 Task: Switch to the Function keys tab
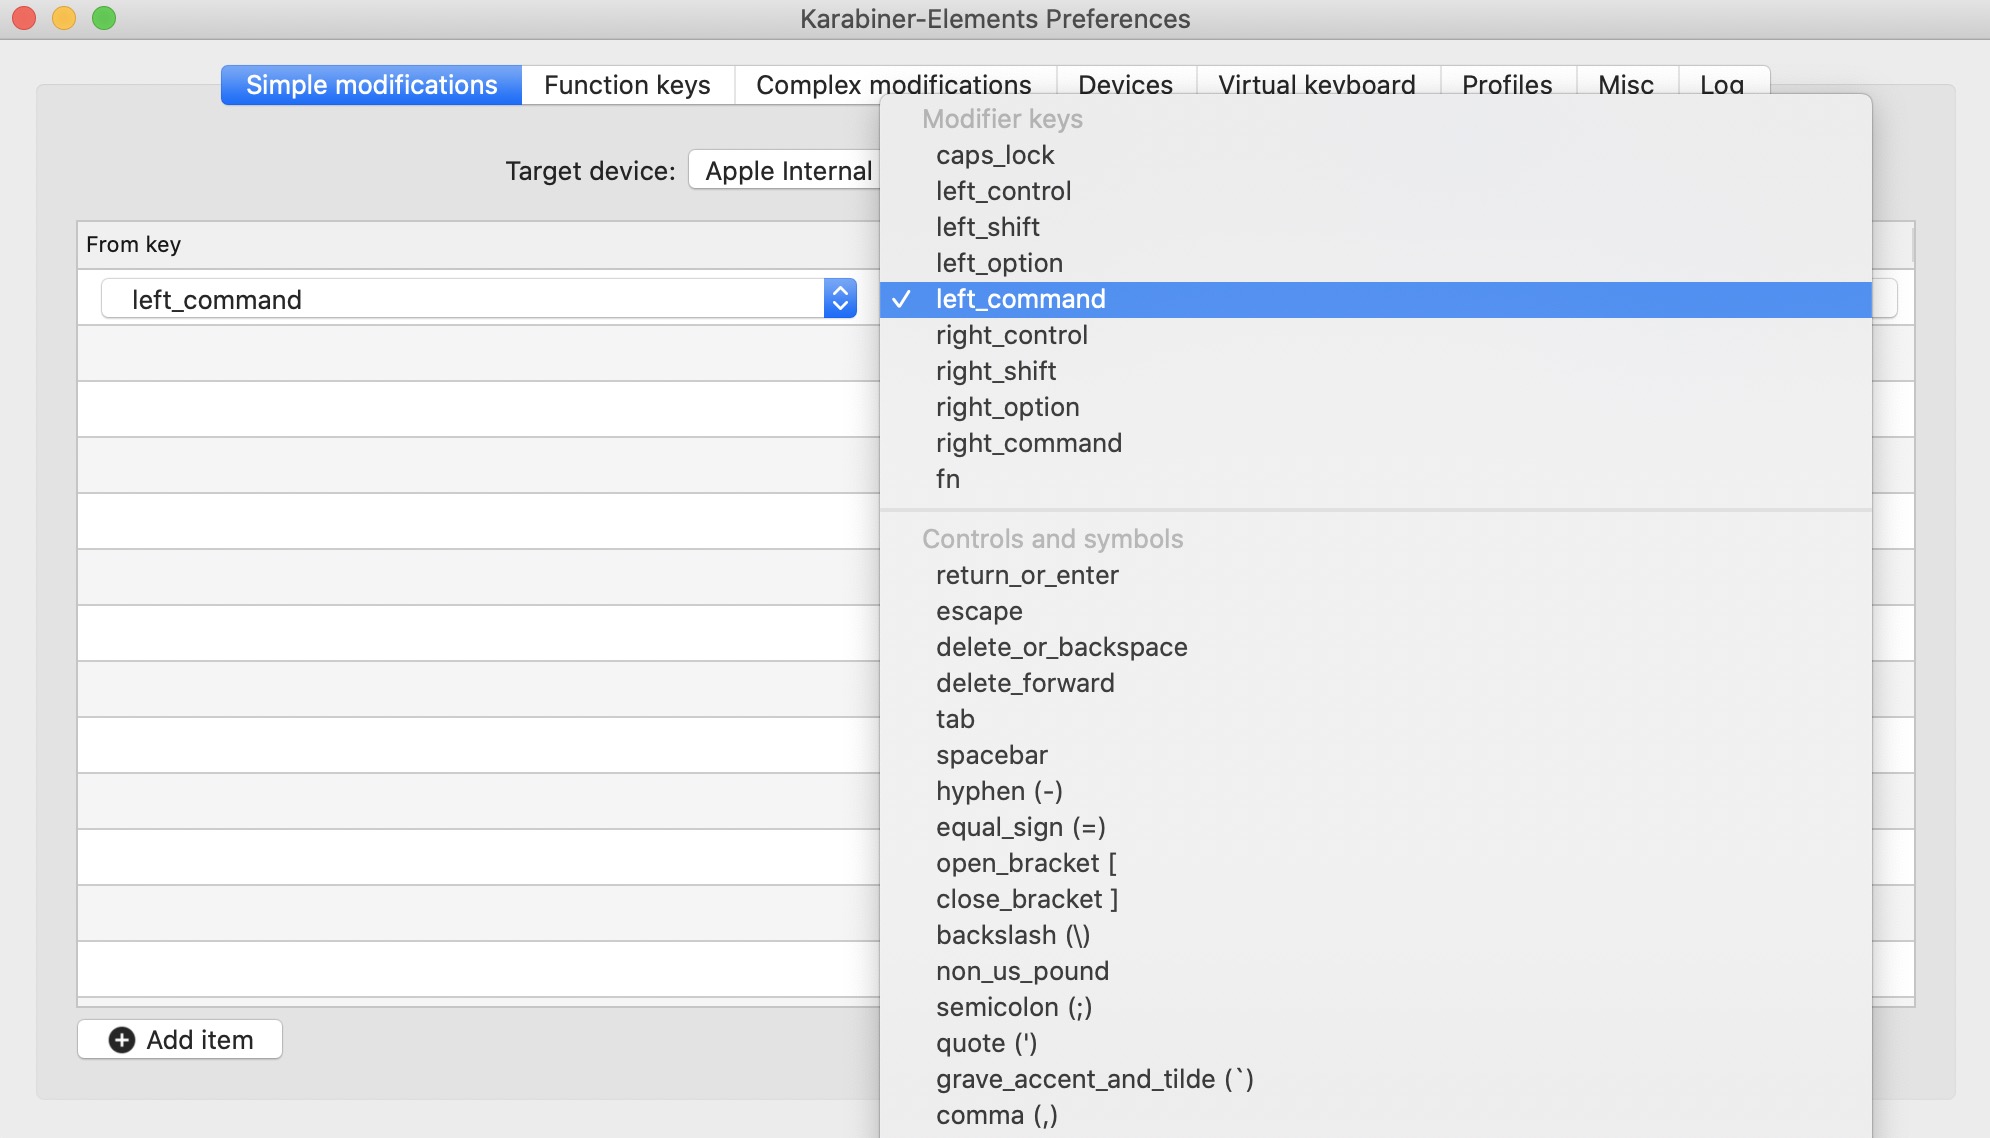coord(627,85)
